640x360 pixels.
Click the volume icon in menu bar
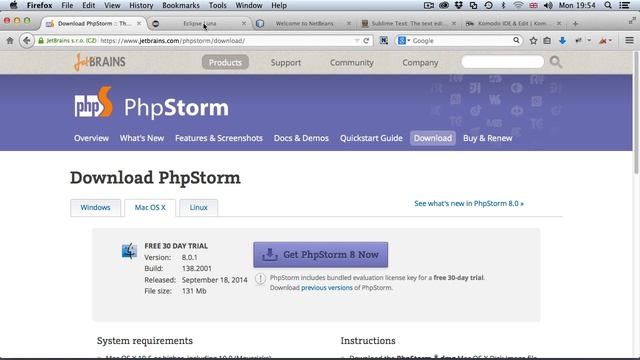coord(548,5)
